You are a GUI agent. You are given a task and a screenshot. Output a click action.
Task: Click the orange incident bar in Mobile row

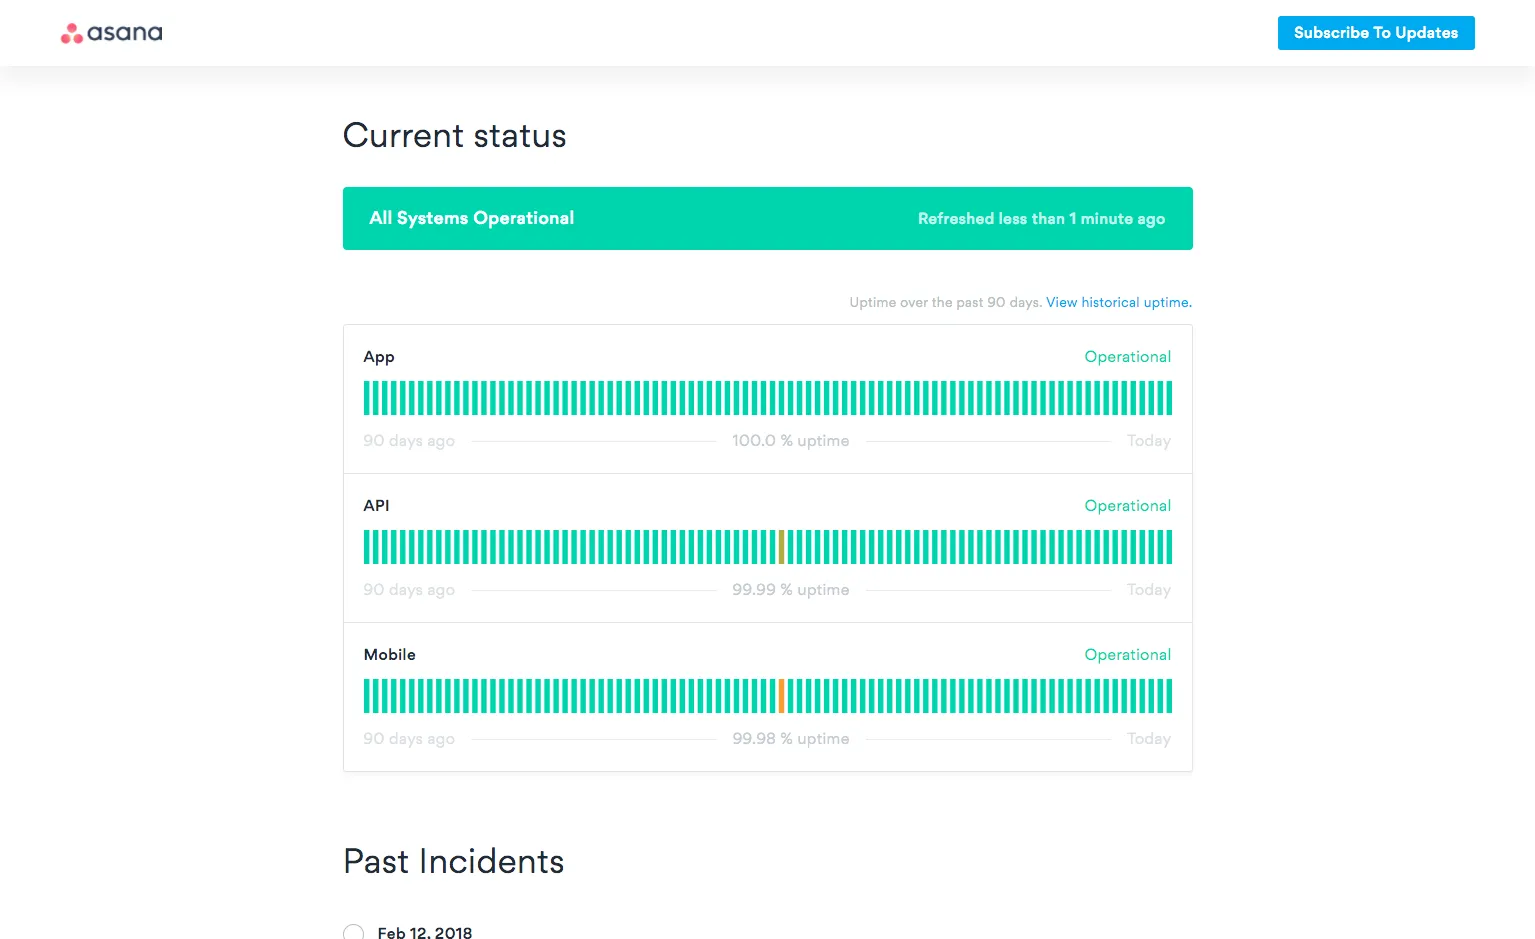(x=781, y=696)
